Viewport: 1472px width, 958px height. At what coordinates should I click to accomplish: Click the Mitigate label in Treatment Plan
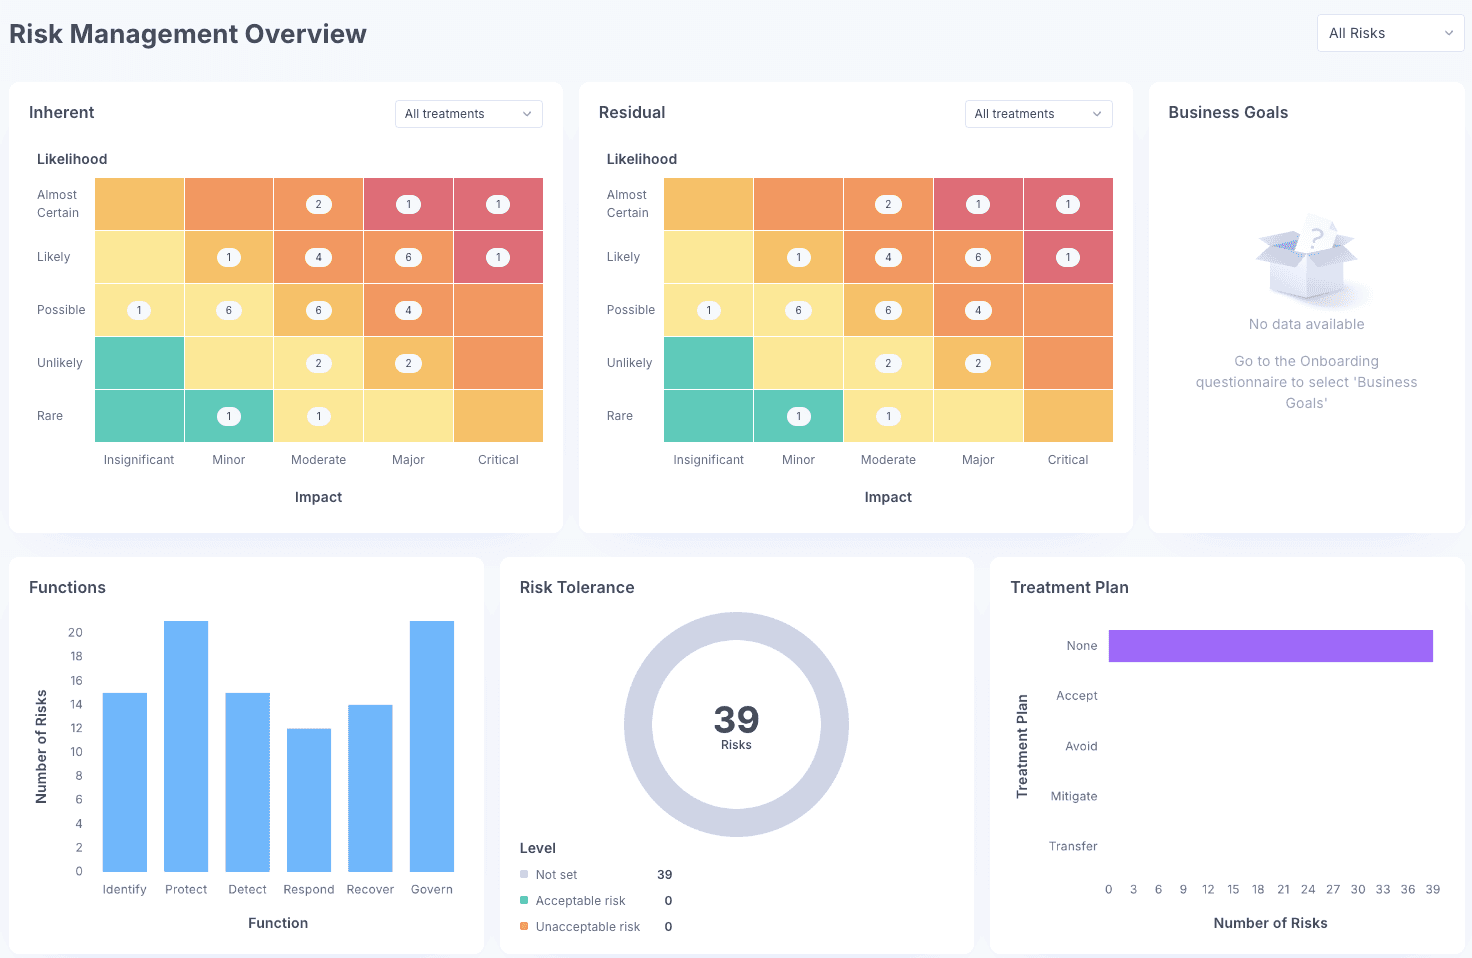pos(1074,795)
